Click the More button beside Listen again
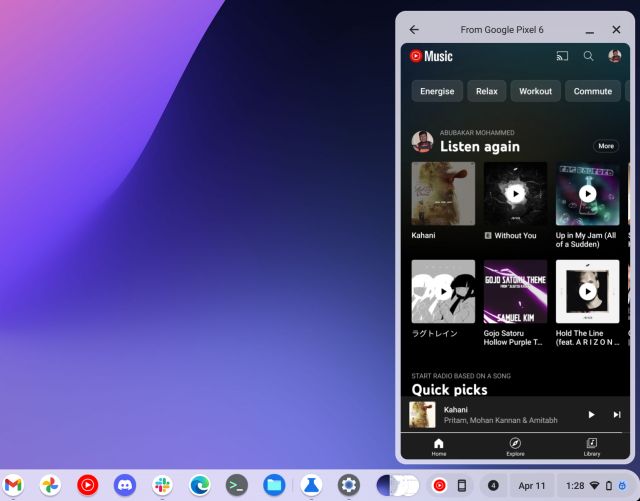 pos(606,146)
